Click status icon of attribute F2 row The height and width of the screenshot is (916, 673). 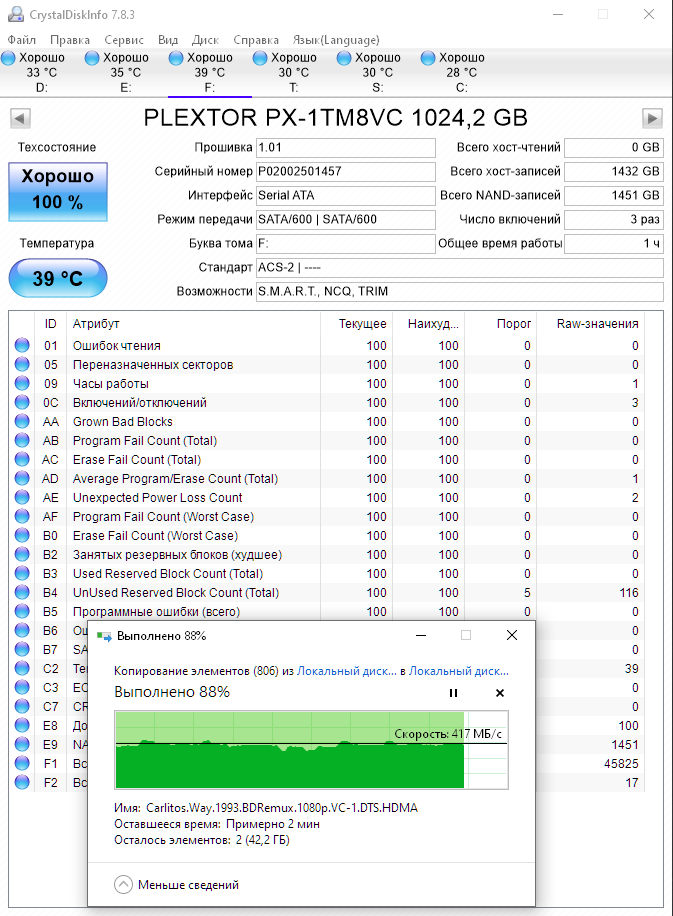(22, 782)
